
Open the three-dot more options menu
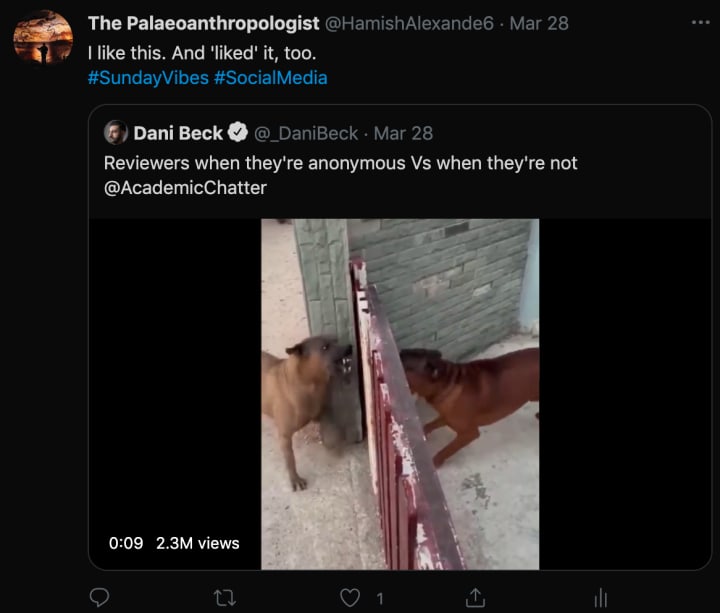tap(701, 22)
